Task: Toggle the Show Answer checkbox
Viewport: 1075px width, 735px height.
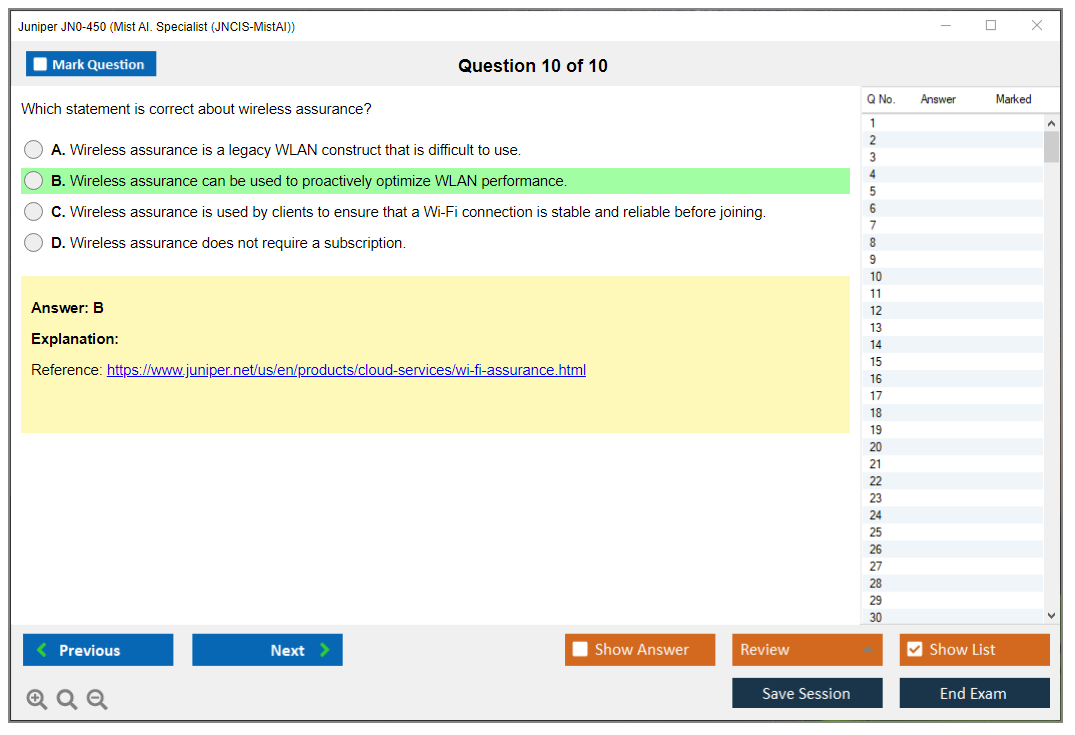Action: pos(581,650)
